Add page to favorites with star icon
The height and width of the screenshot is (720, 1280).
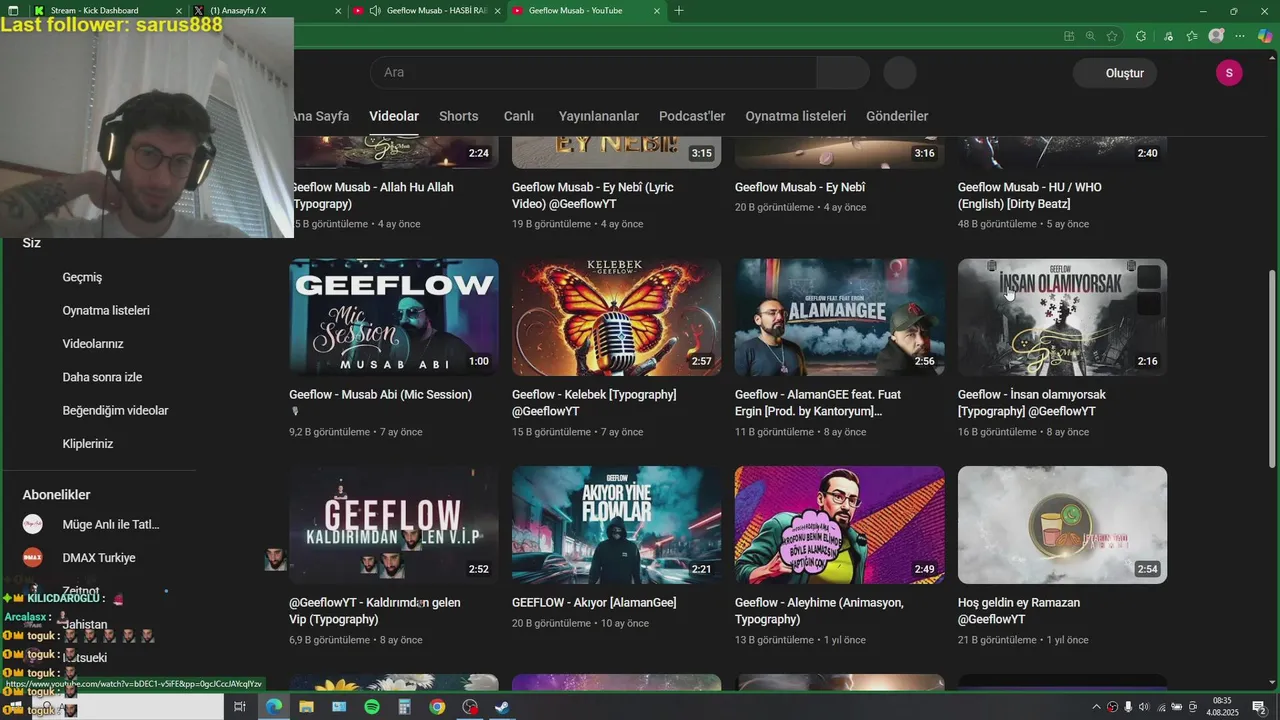(x=1112, y=36)
